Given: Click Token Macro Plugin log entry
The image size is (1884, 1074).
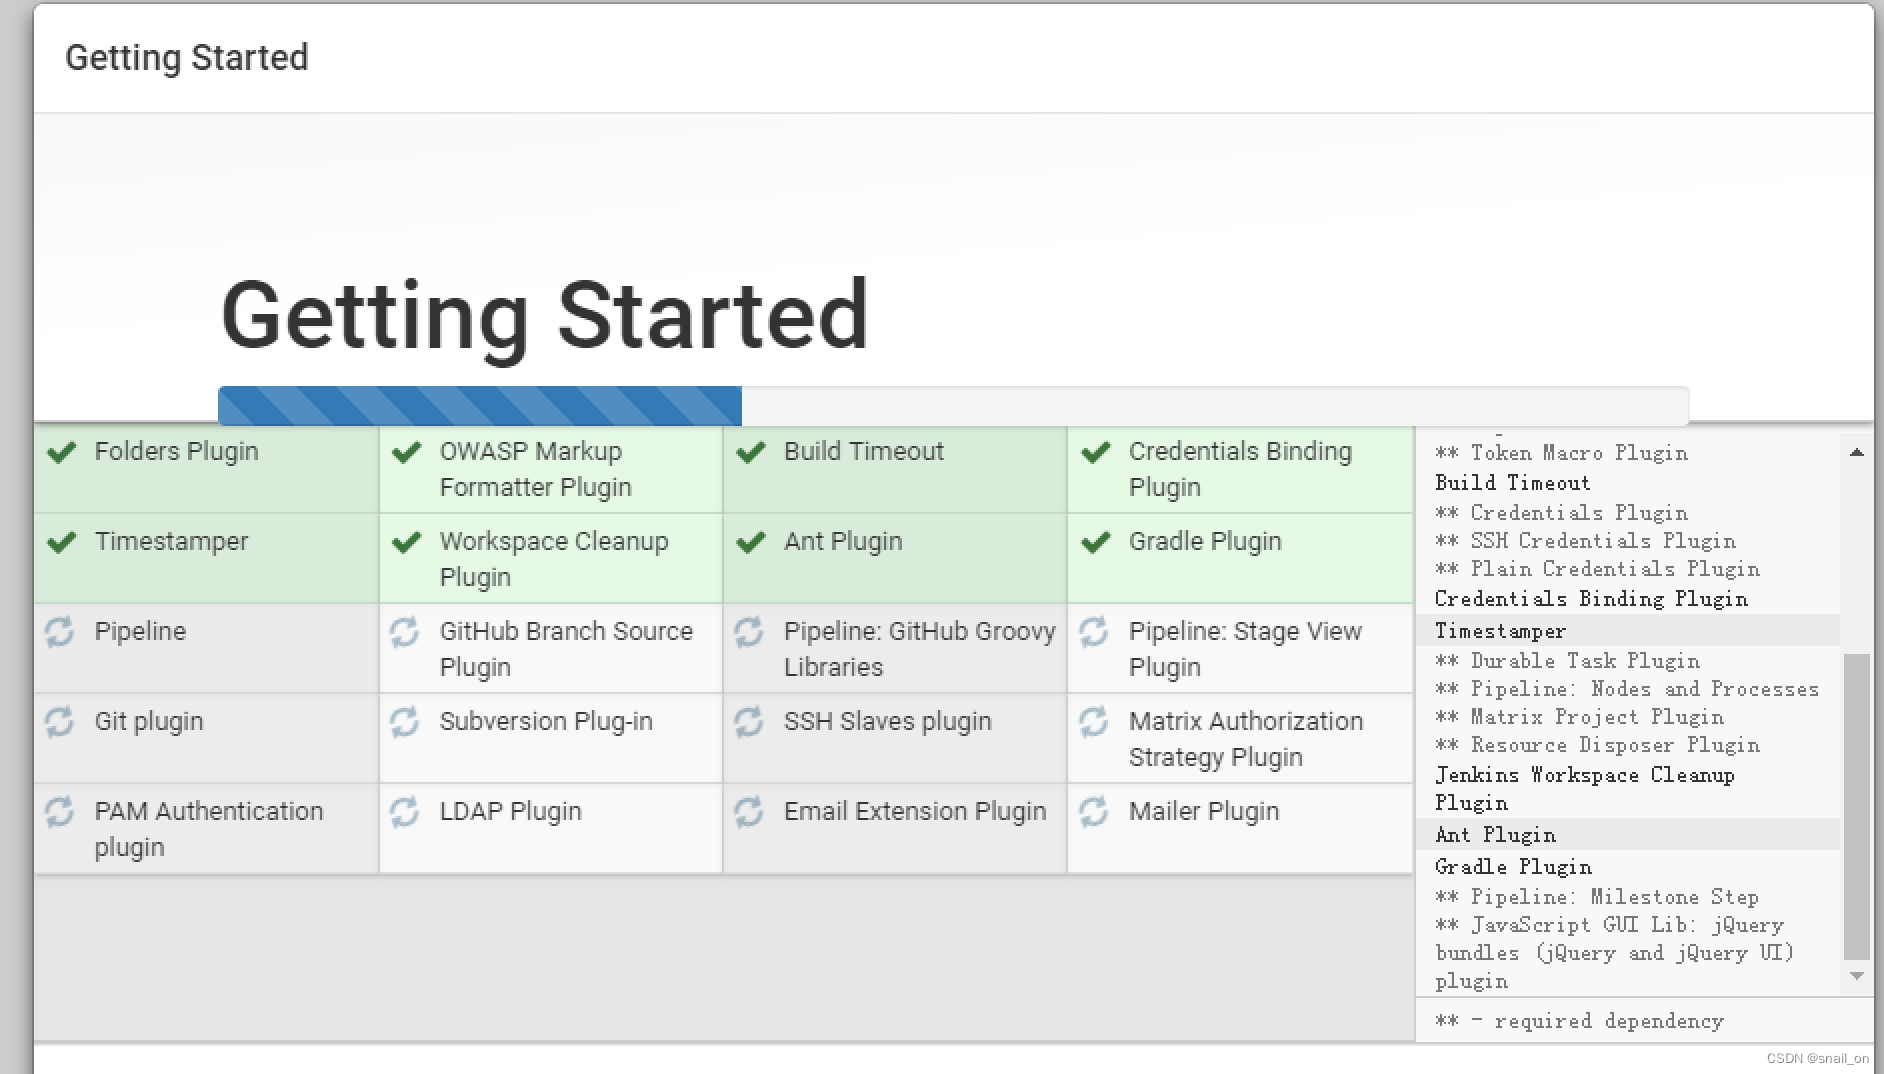Looking at the screenshot, I should pos(1562,453).
